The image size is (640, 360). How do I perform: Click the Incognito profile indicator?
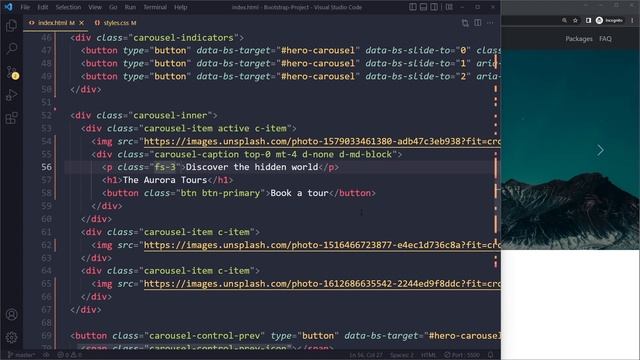[x=609, y=20]
